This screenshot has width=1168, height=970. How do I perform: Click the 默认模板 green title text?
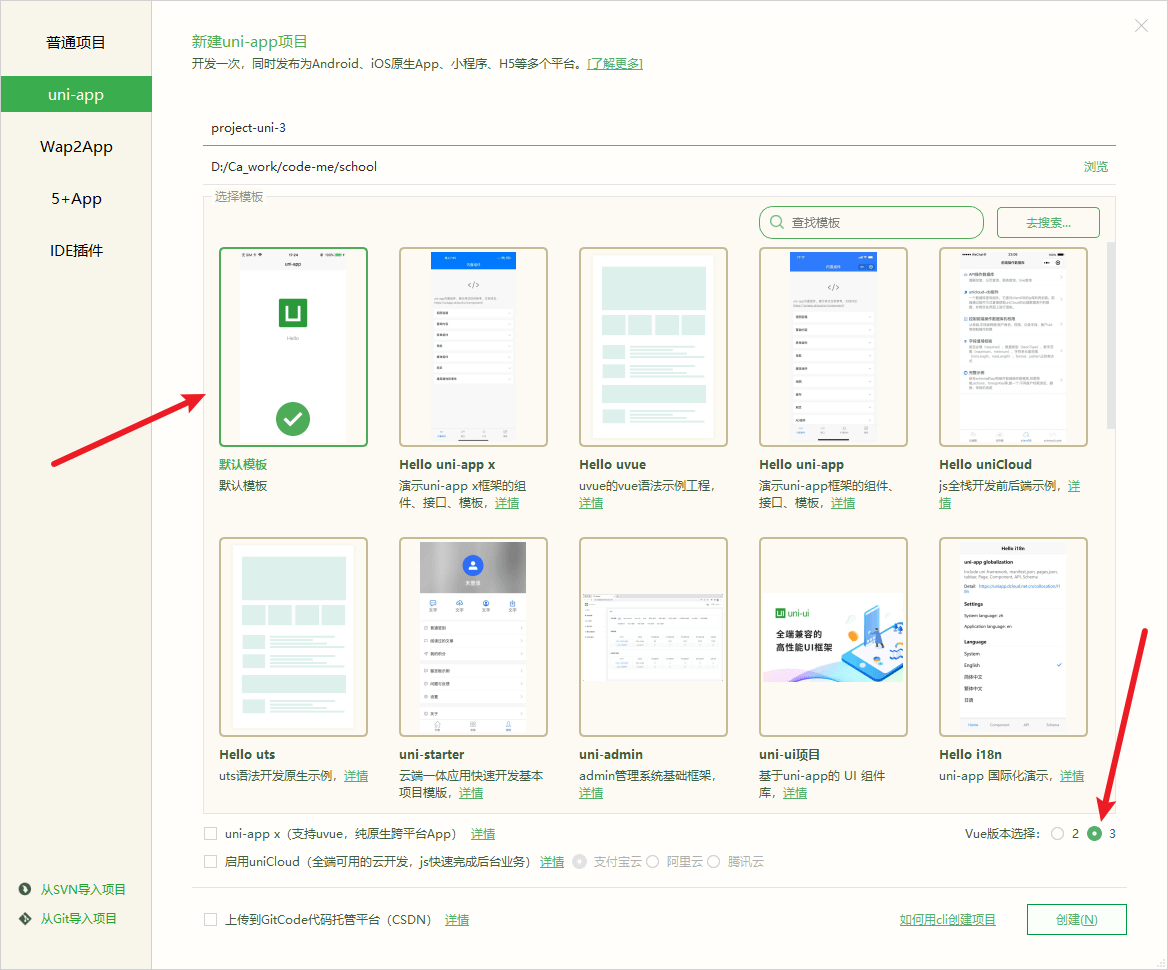[x=243, y=464]
